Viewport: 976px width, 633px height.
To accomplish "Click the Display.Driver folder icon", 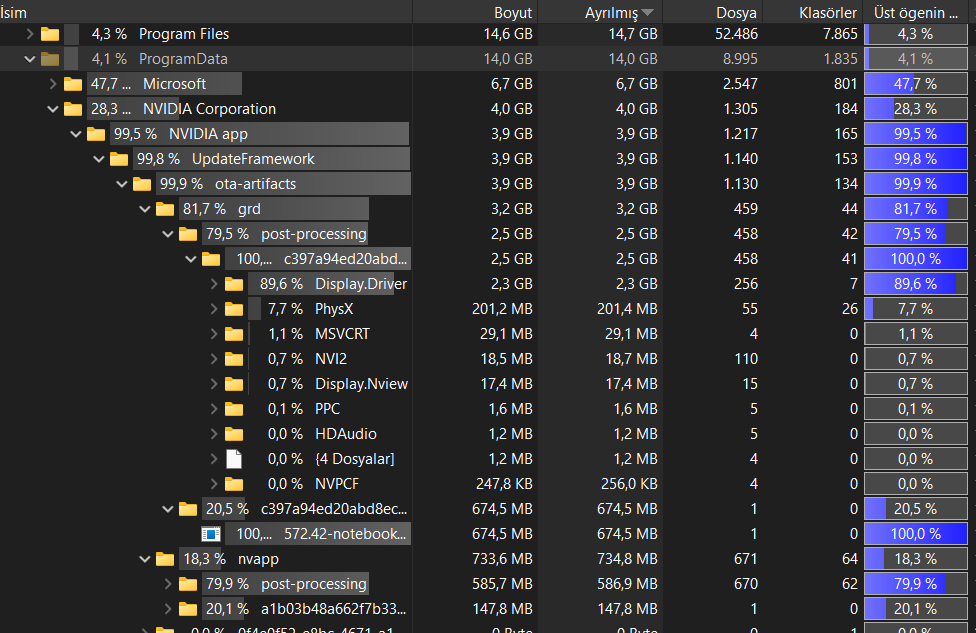I will tap(234, 284).
